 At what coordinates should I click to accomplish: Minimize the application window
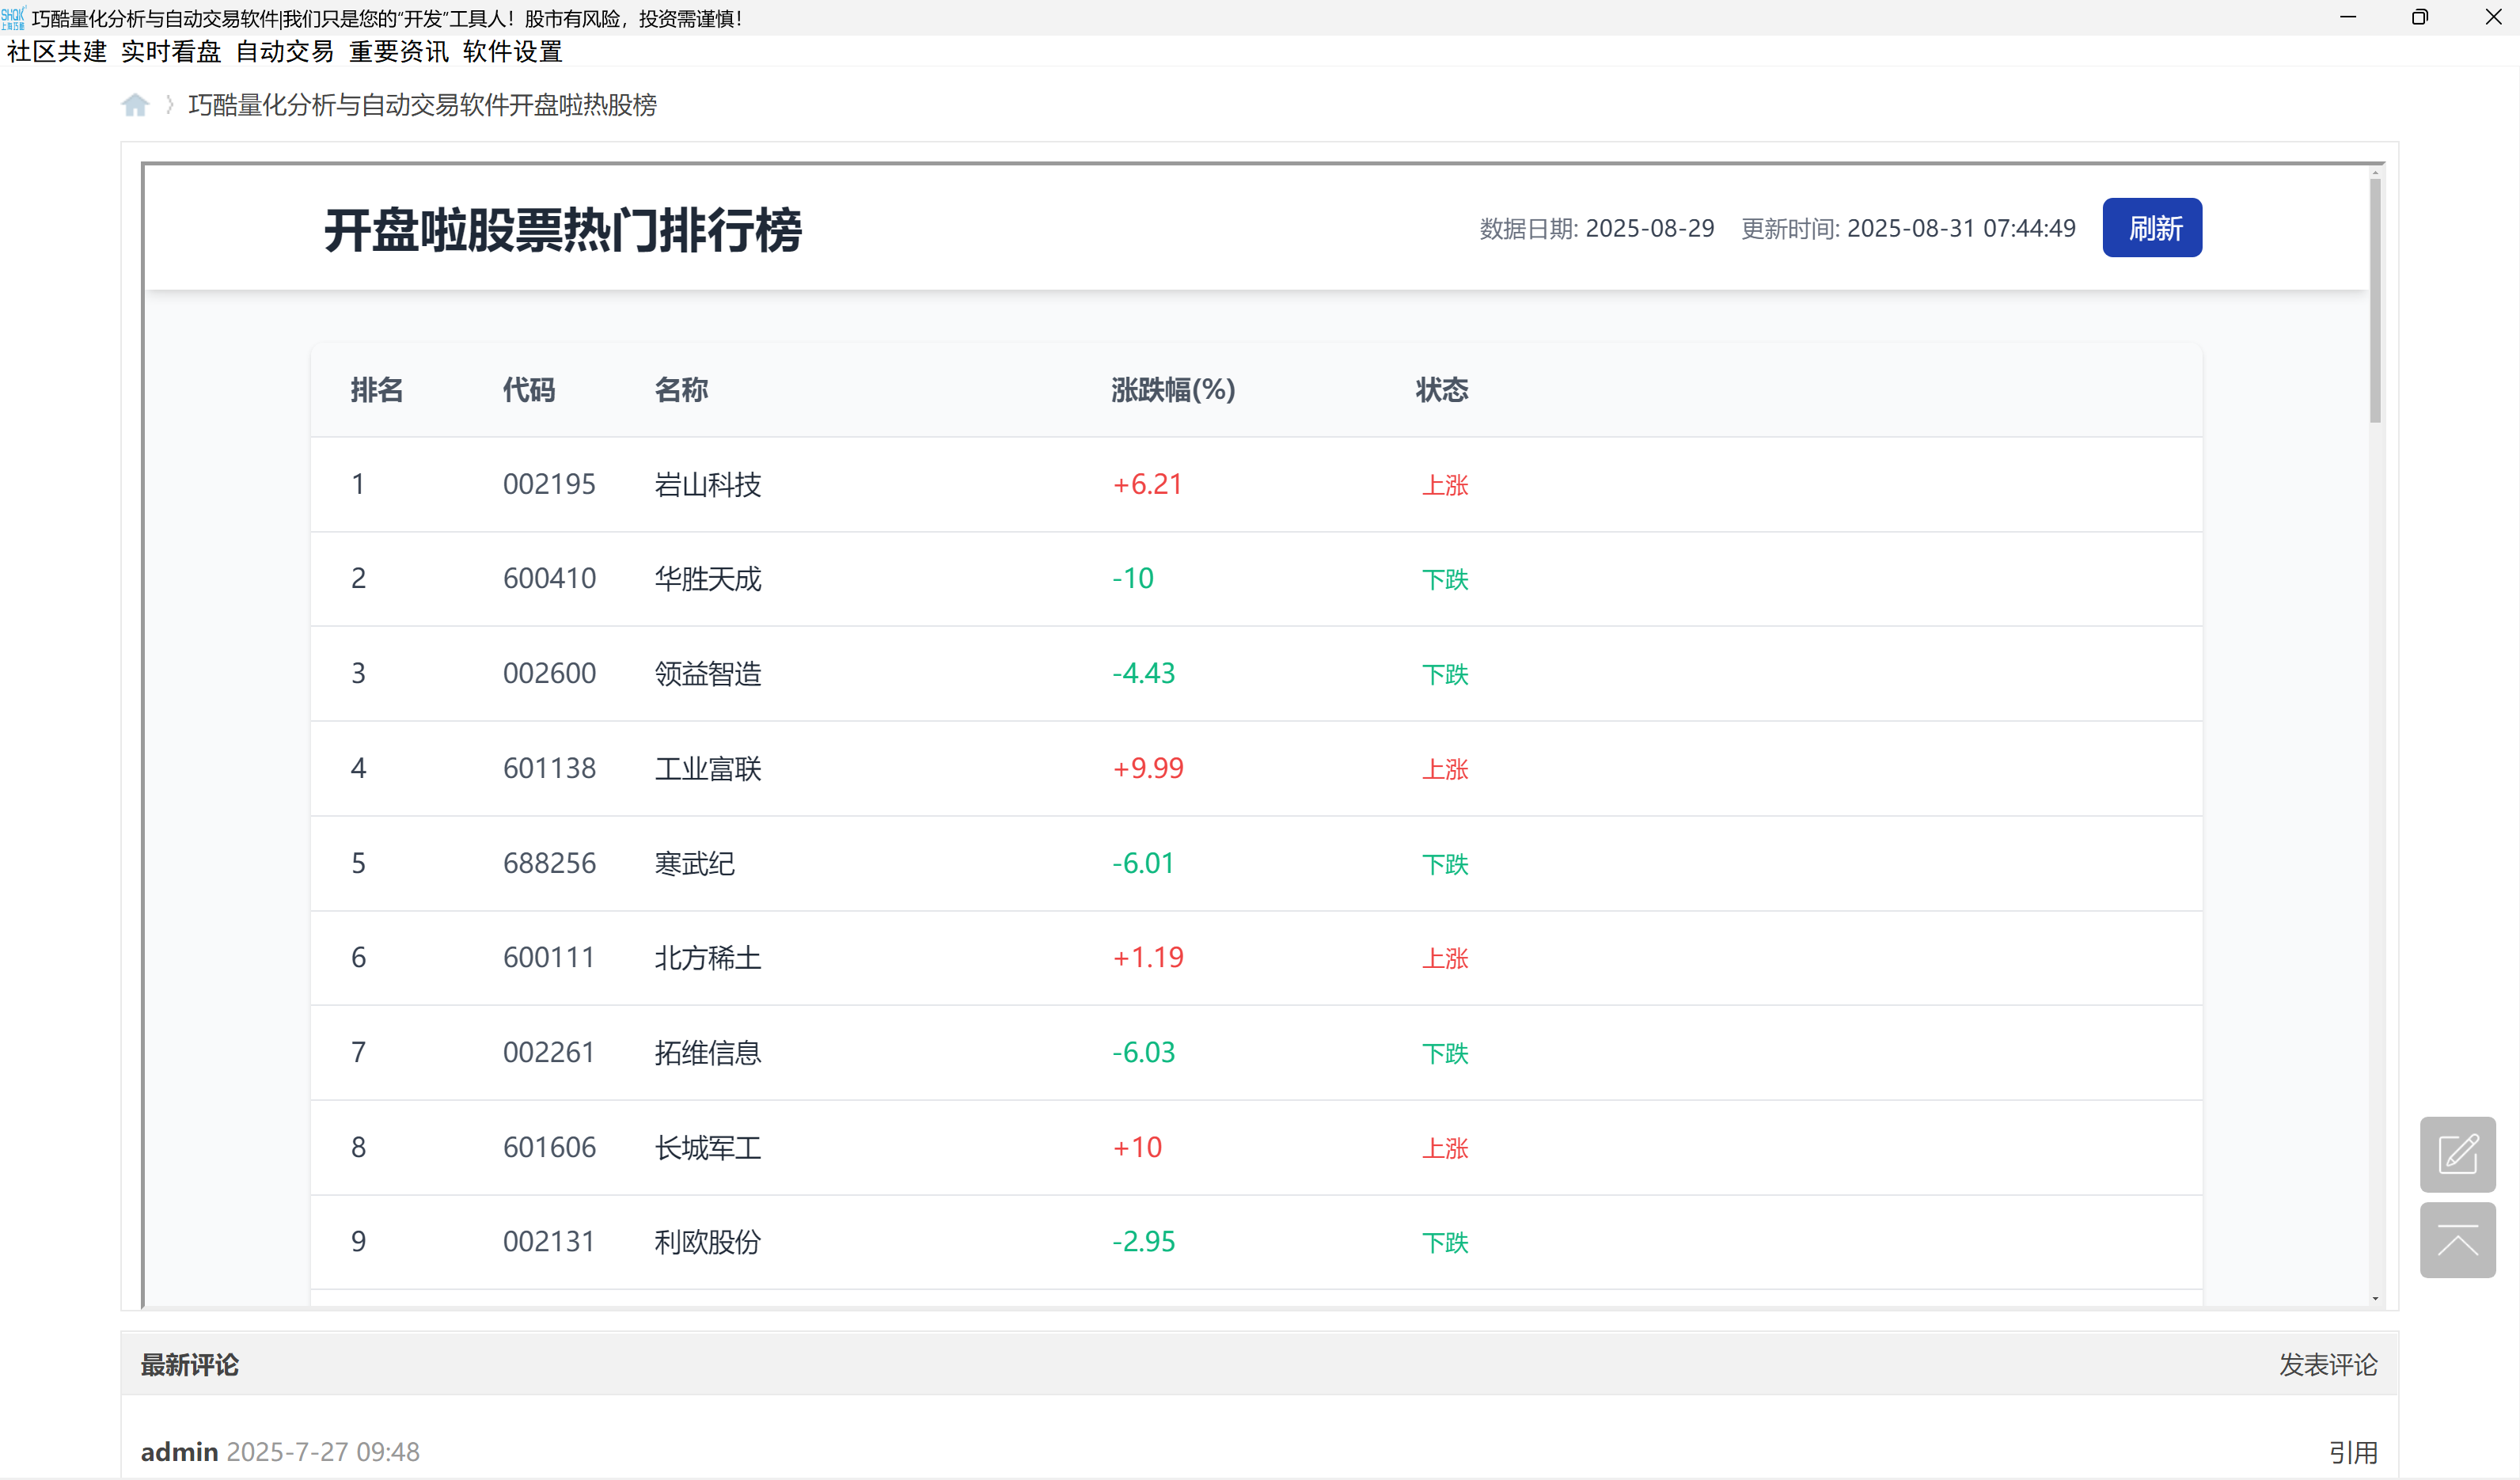coord(2348,17)
